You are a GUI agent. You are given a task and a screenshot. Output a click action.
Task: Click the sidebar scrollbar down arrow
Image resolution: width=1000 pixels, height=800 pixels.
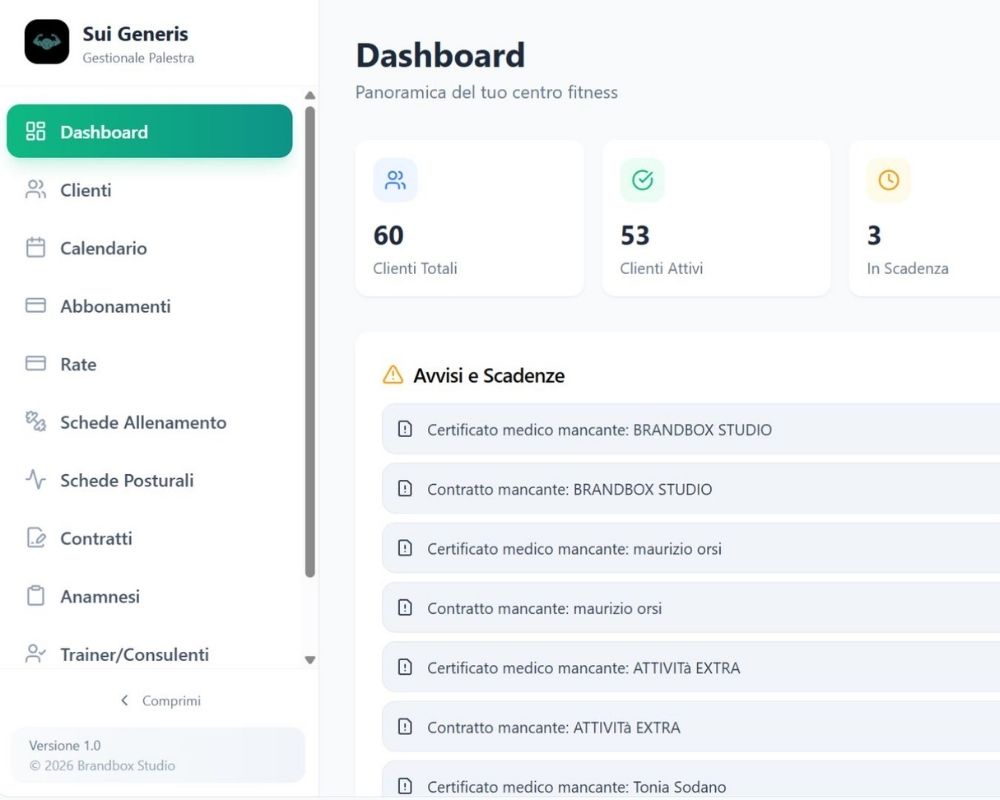click(310, 660)
